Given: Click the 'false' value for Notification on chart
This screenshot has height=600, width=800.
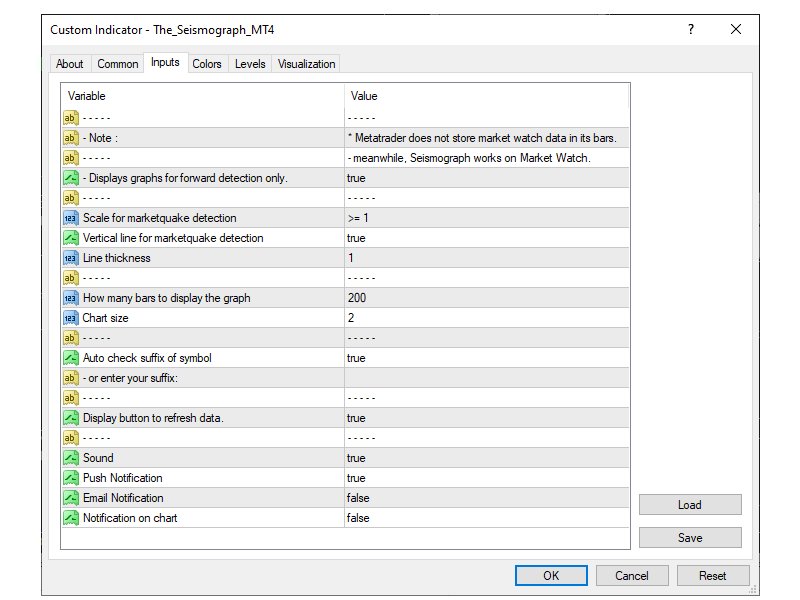Looking at the screenshot, I should [x=358, y=518].
